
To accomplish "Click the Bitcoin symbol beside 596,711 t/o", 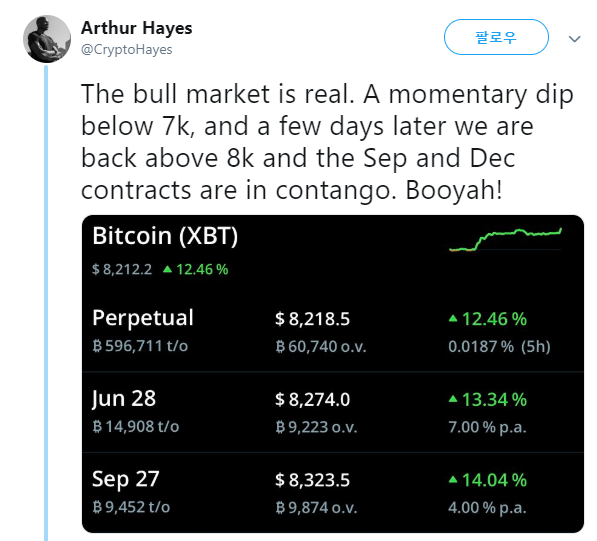I will tap(97, 346).
